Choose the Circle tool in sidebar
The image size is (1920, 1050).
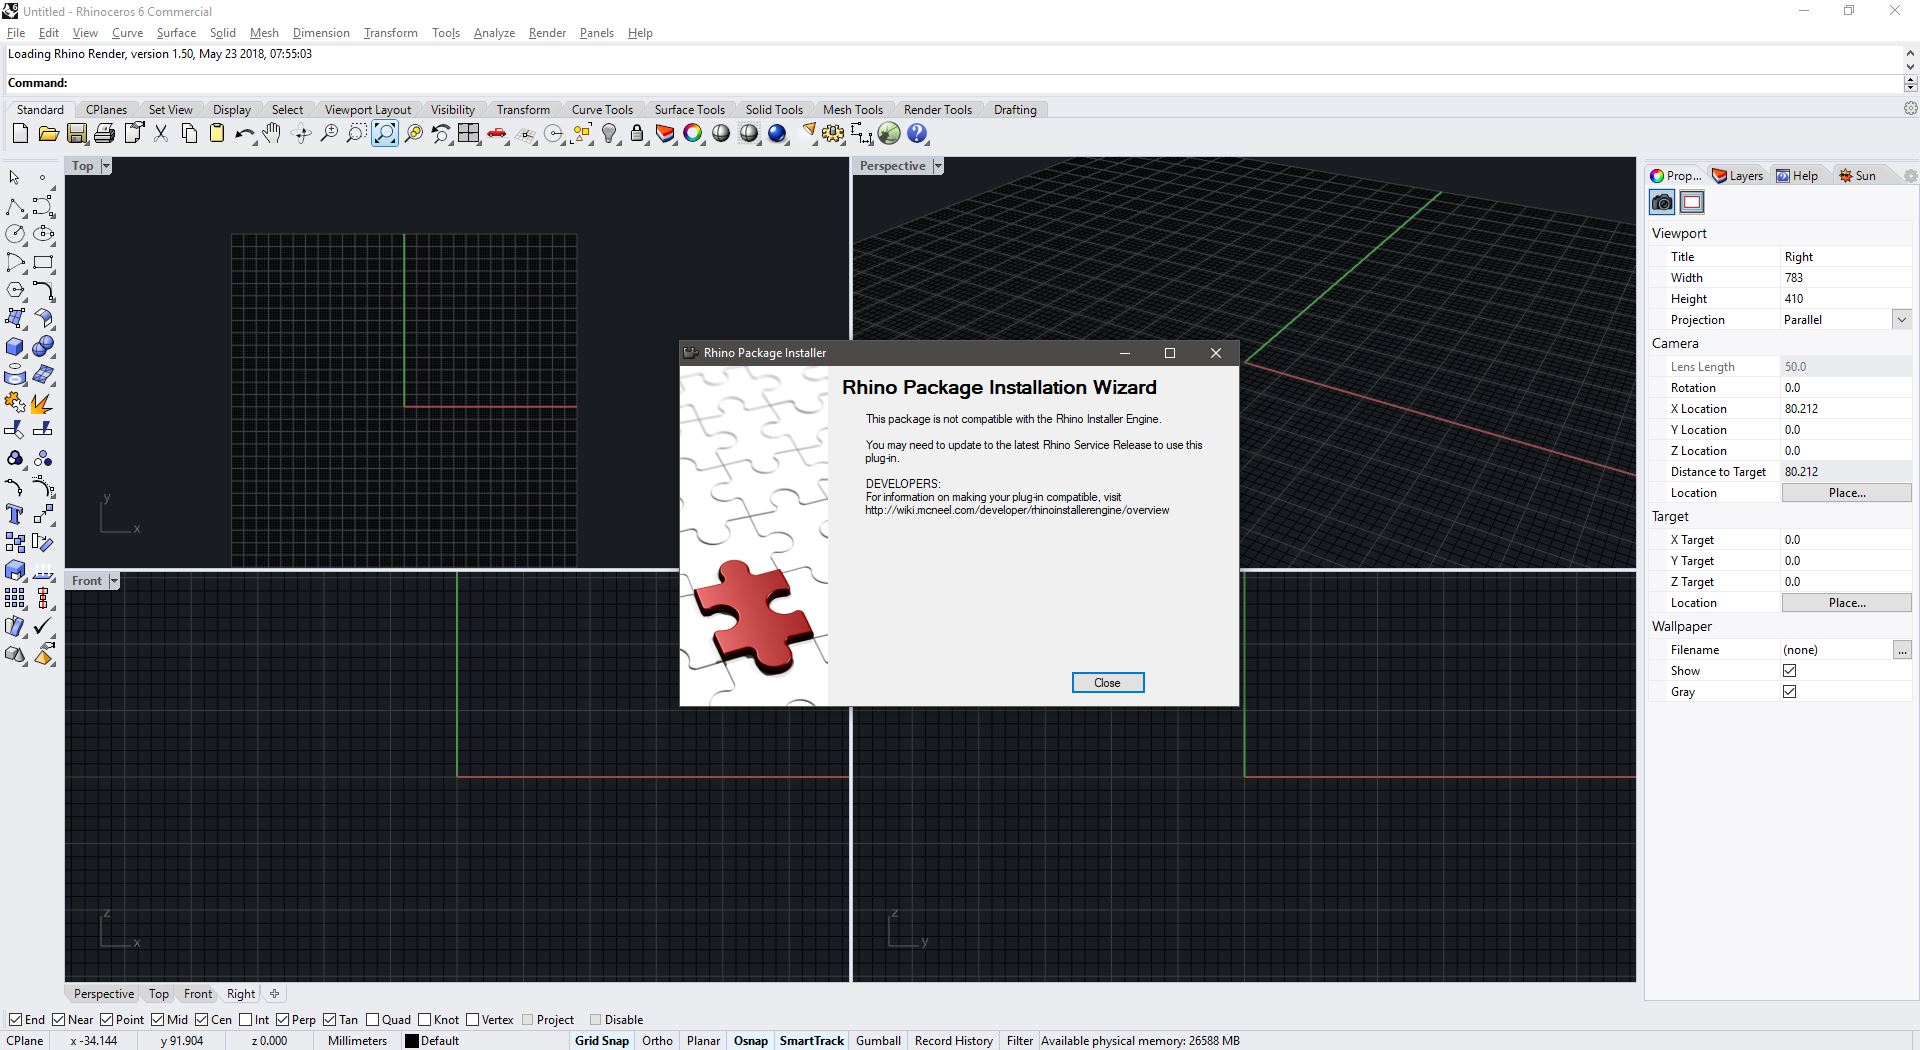15,235
